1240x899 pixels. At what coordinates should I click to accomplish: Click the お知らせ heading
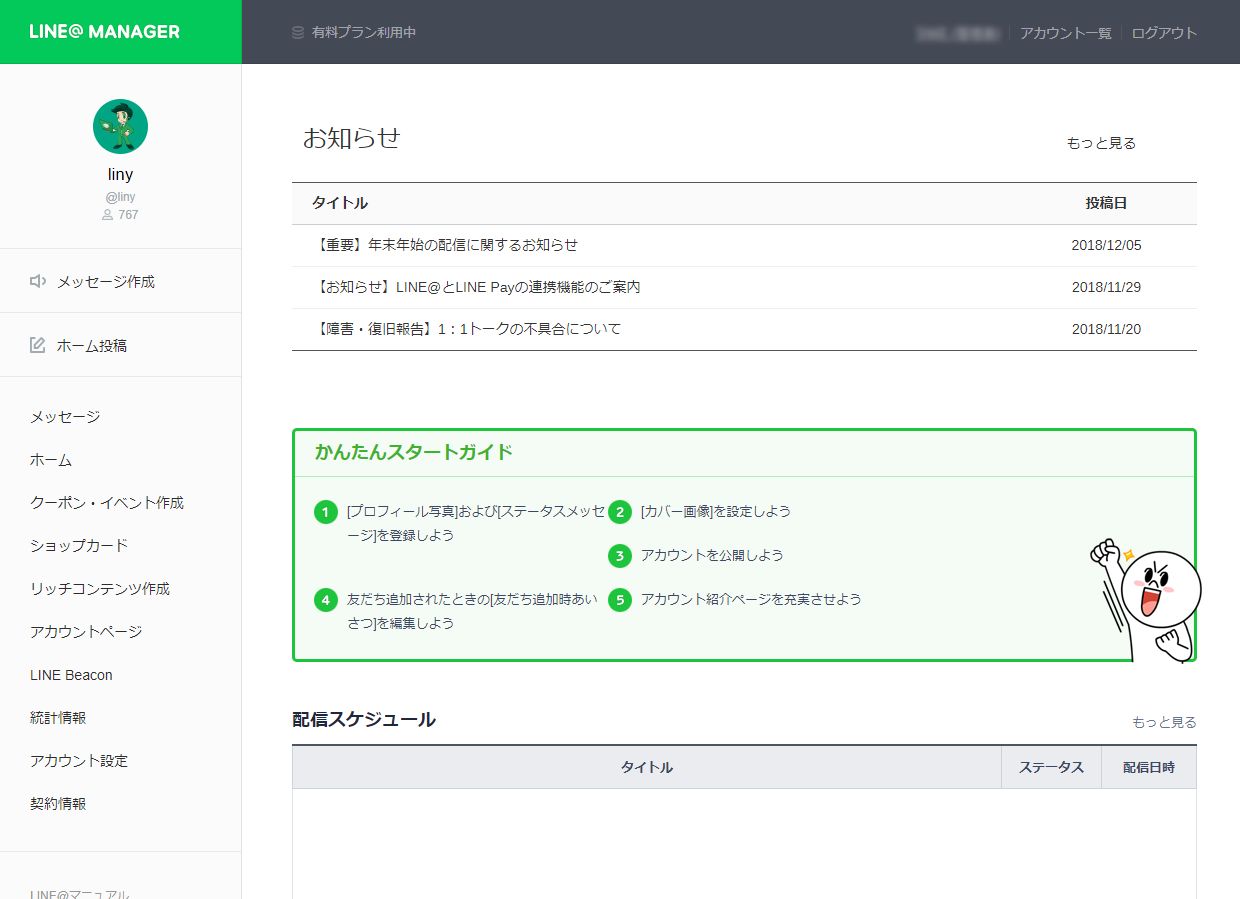(352, 138)
